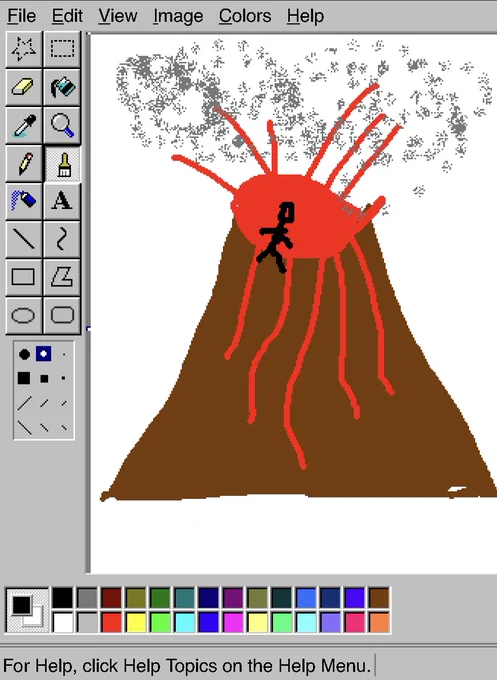Open the File menu
Viewport: 497px width, 680px height.
pos(21,16)
